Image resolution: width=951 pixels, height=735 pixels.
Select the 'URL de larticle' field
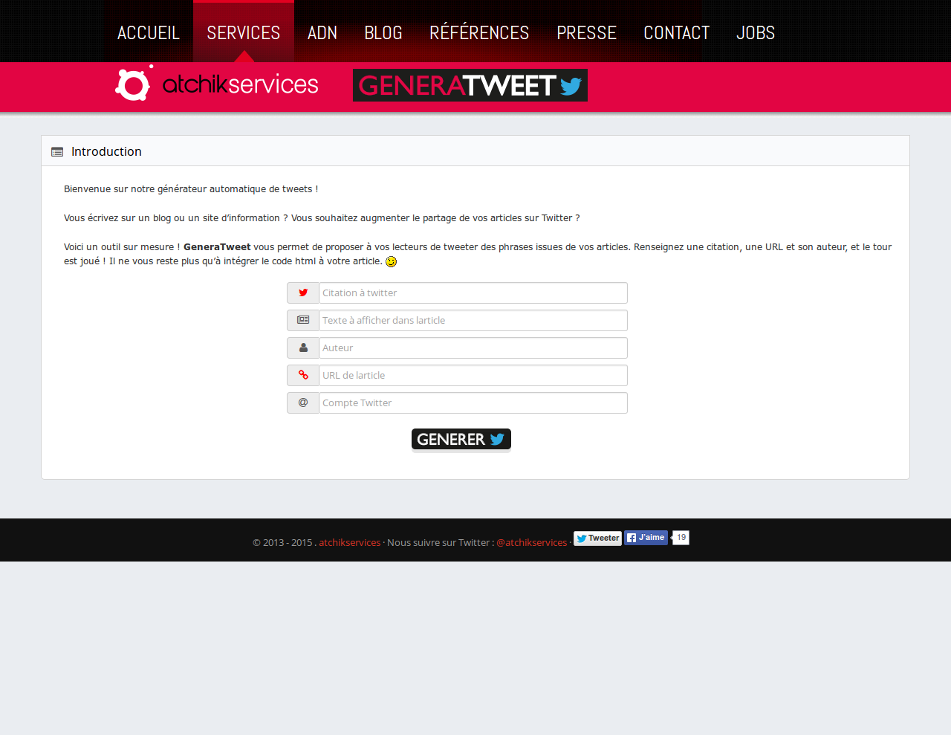tap(473, 375)
